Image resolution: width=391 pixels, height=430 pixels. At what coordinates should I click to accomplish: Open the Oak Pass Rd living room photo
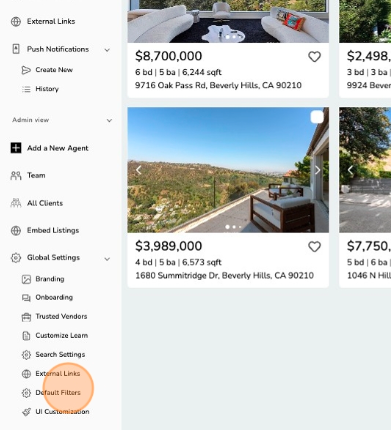pyautogui.click(x=228, y=21)
